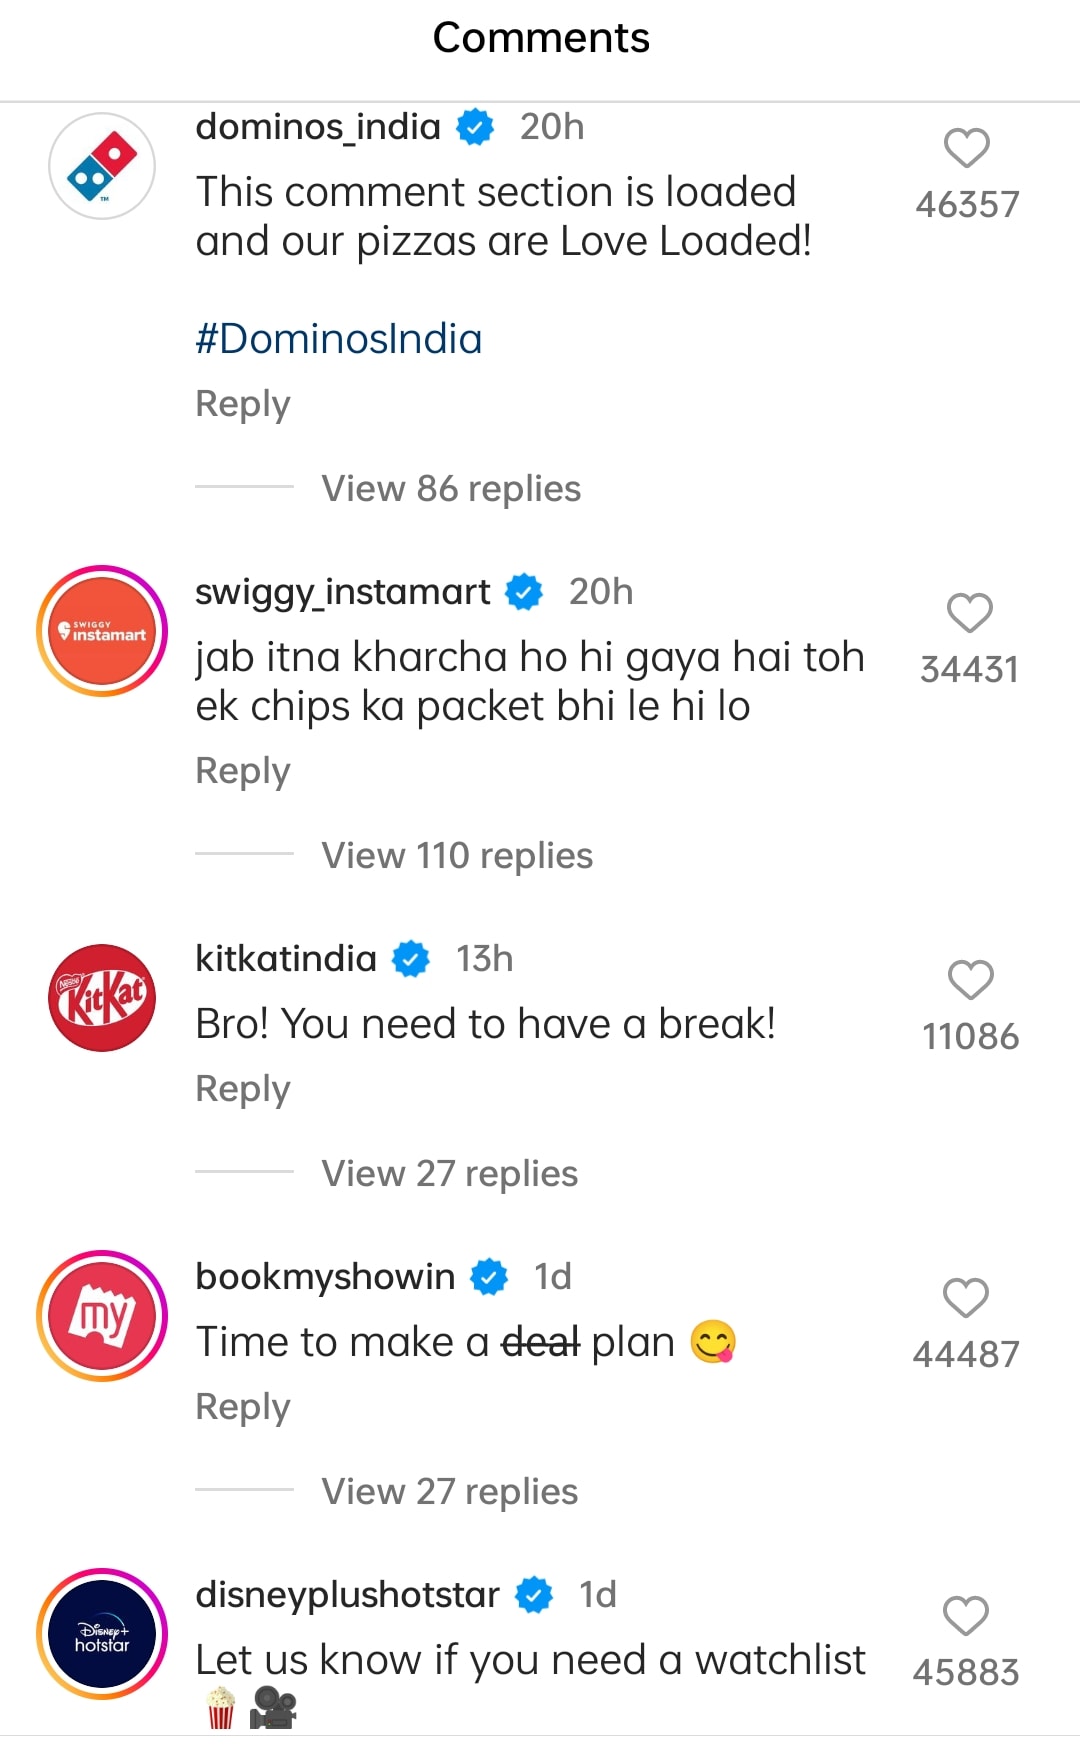The width and height of the screenshot is (1080, 1752).
Task: Open the #DominosIndia hashtag
Action: coord(338,339)
